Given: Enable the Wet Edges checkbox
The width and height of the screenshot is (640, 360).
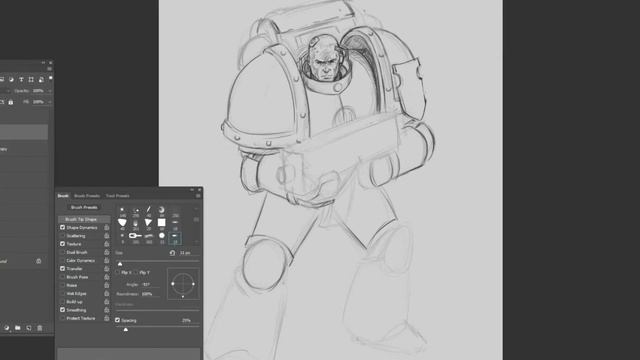Looking at the screenshot, I should (62, 293).
